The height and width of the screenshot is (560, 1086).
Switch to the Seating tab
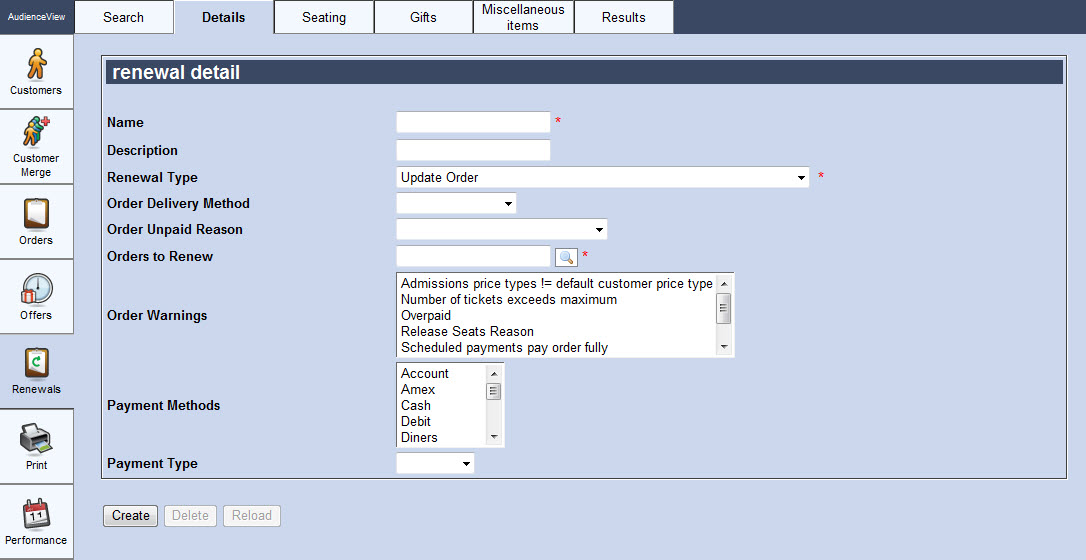pos(324,17)
